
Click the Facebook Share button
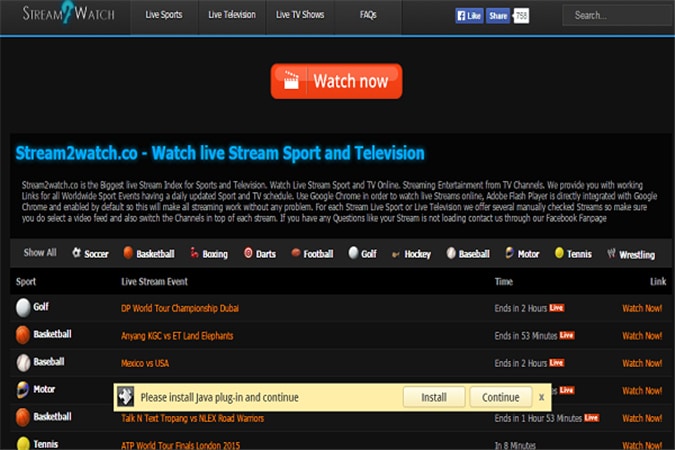[x=498, y=16]
